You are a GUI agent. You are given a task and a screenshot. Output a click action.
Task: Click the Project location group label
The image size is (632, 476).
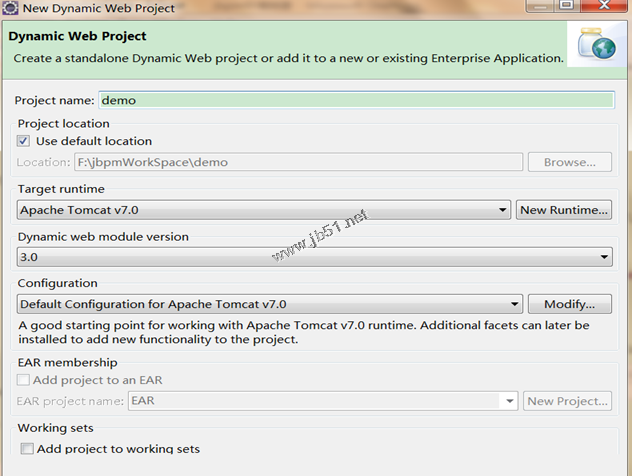pyautogui.click(x=63, y=123)
